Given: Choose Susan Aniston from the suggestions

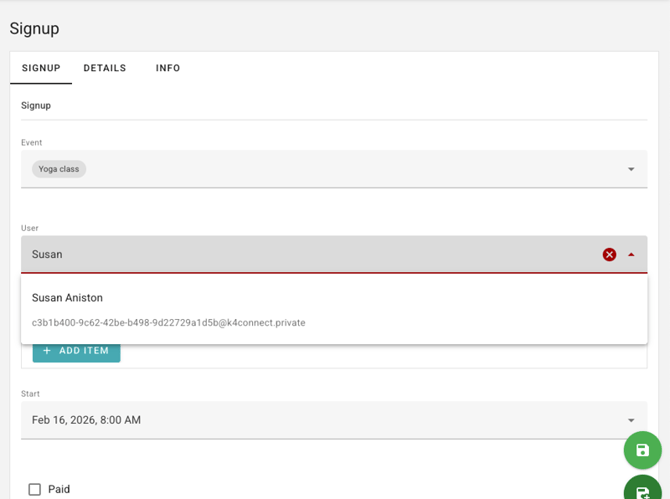Looking at the screenshot, I should pos(67,298).
